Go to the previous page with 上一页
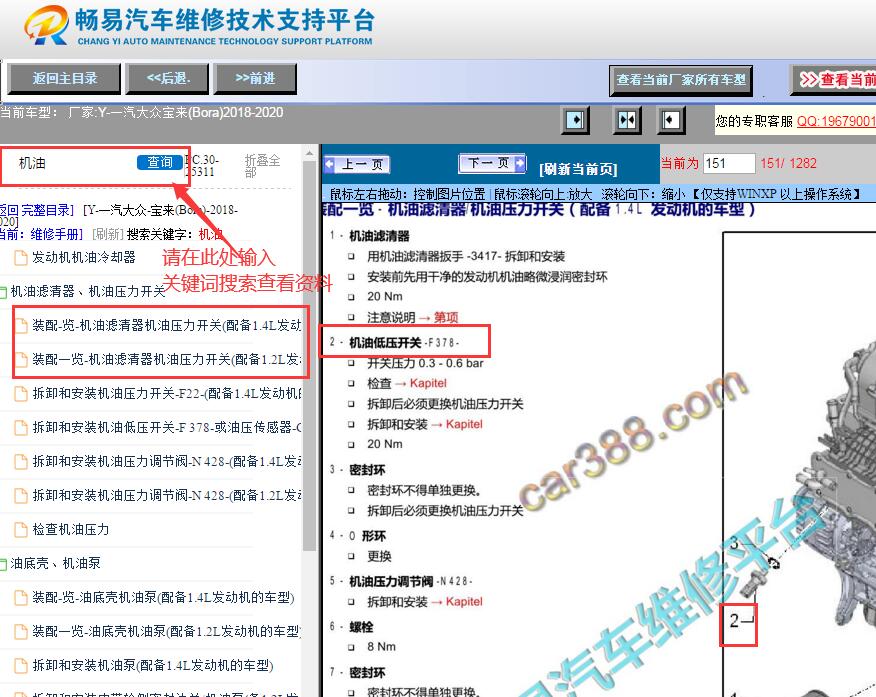The width and height of the screenshot is (876, 697). [x=356, y=164]
